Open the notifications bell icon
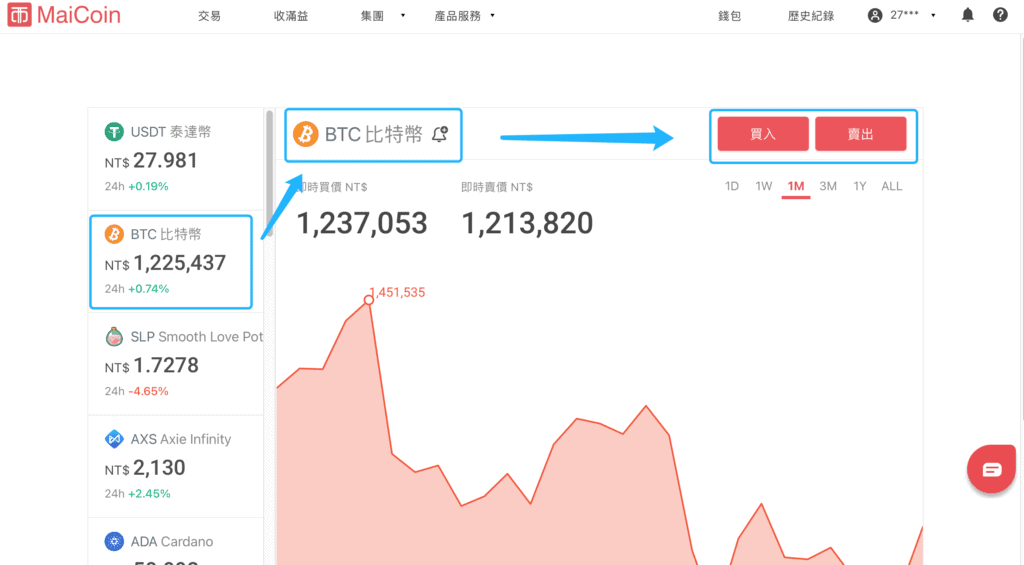This screenshot has width=1024, height=565. 967,15
